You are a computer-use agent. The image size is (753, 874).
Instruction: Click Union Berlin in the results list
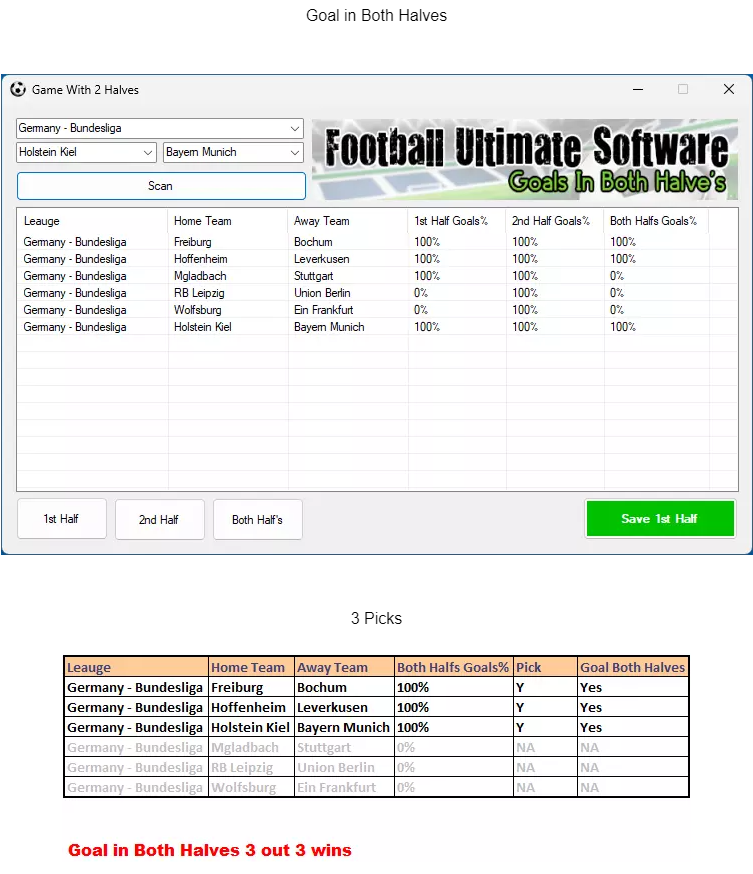click(322, 293)
